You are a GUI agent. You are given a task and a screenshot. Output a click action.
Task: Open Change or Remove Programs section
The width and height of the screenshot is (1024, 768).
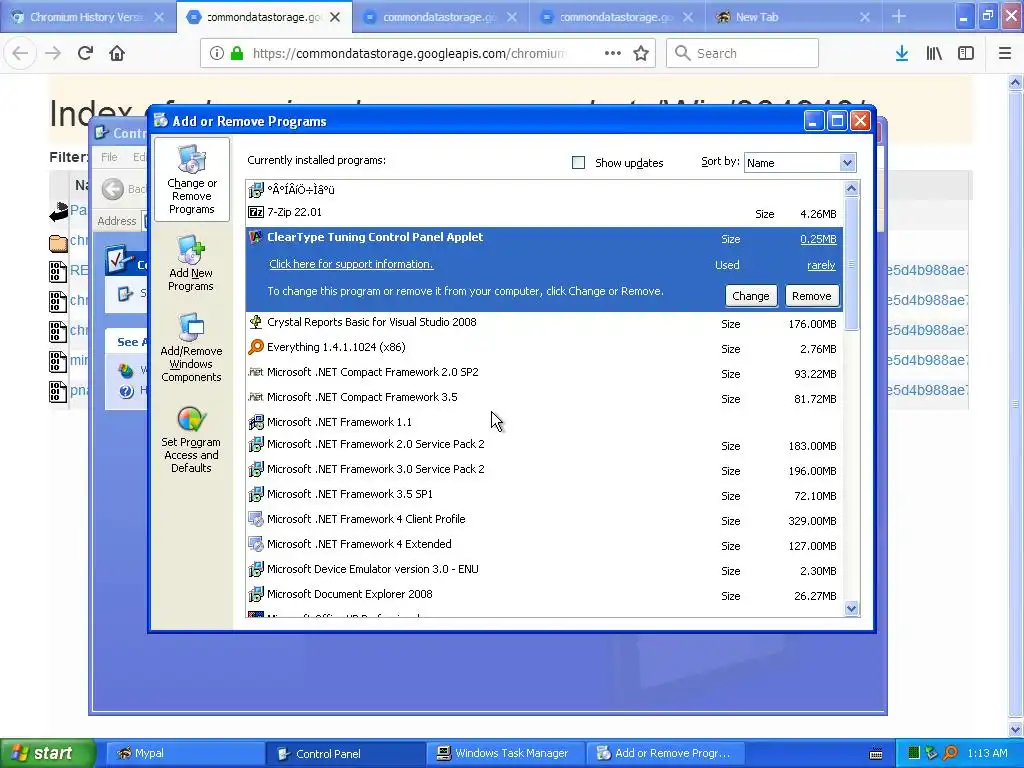pos(191,180)
